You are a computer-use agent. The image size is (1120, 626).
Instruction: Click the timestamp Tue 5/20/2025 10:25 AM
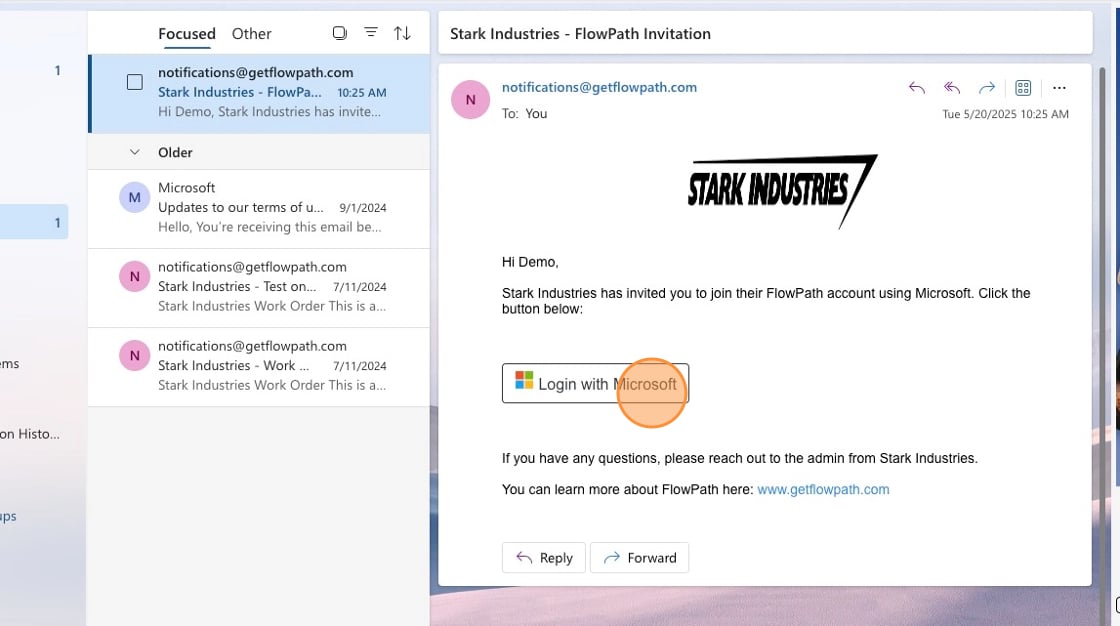pos(1005,114)
